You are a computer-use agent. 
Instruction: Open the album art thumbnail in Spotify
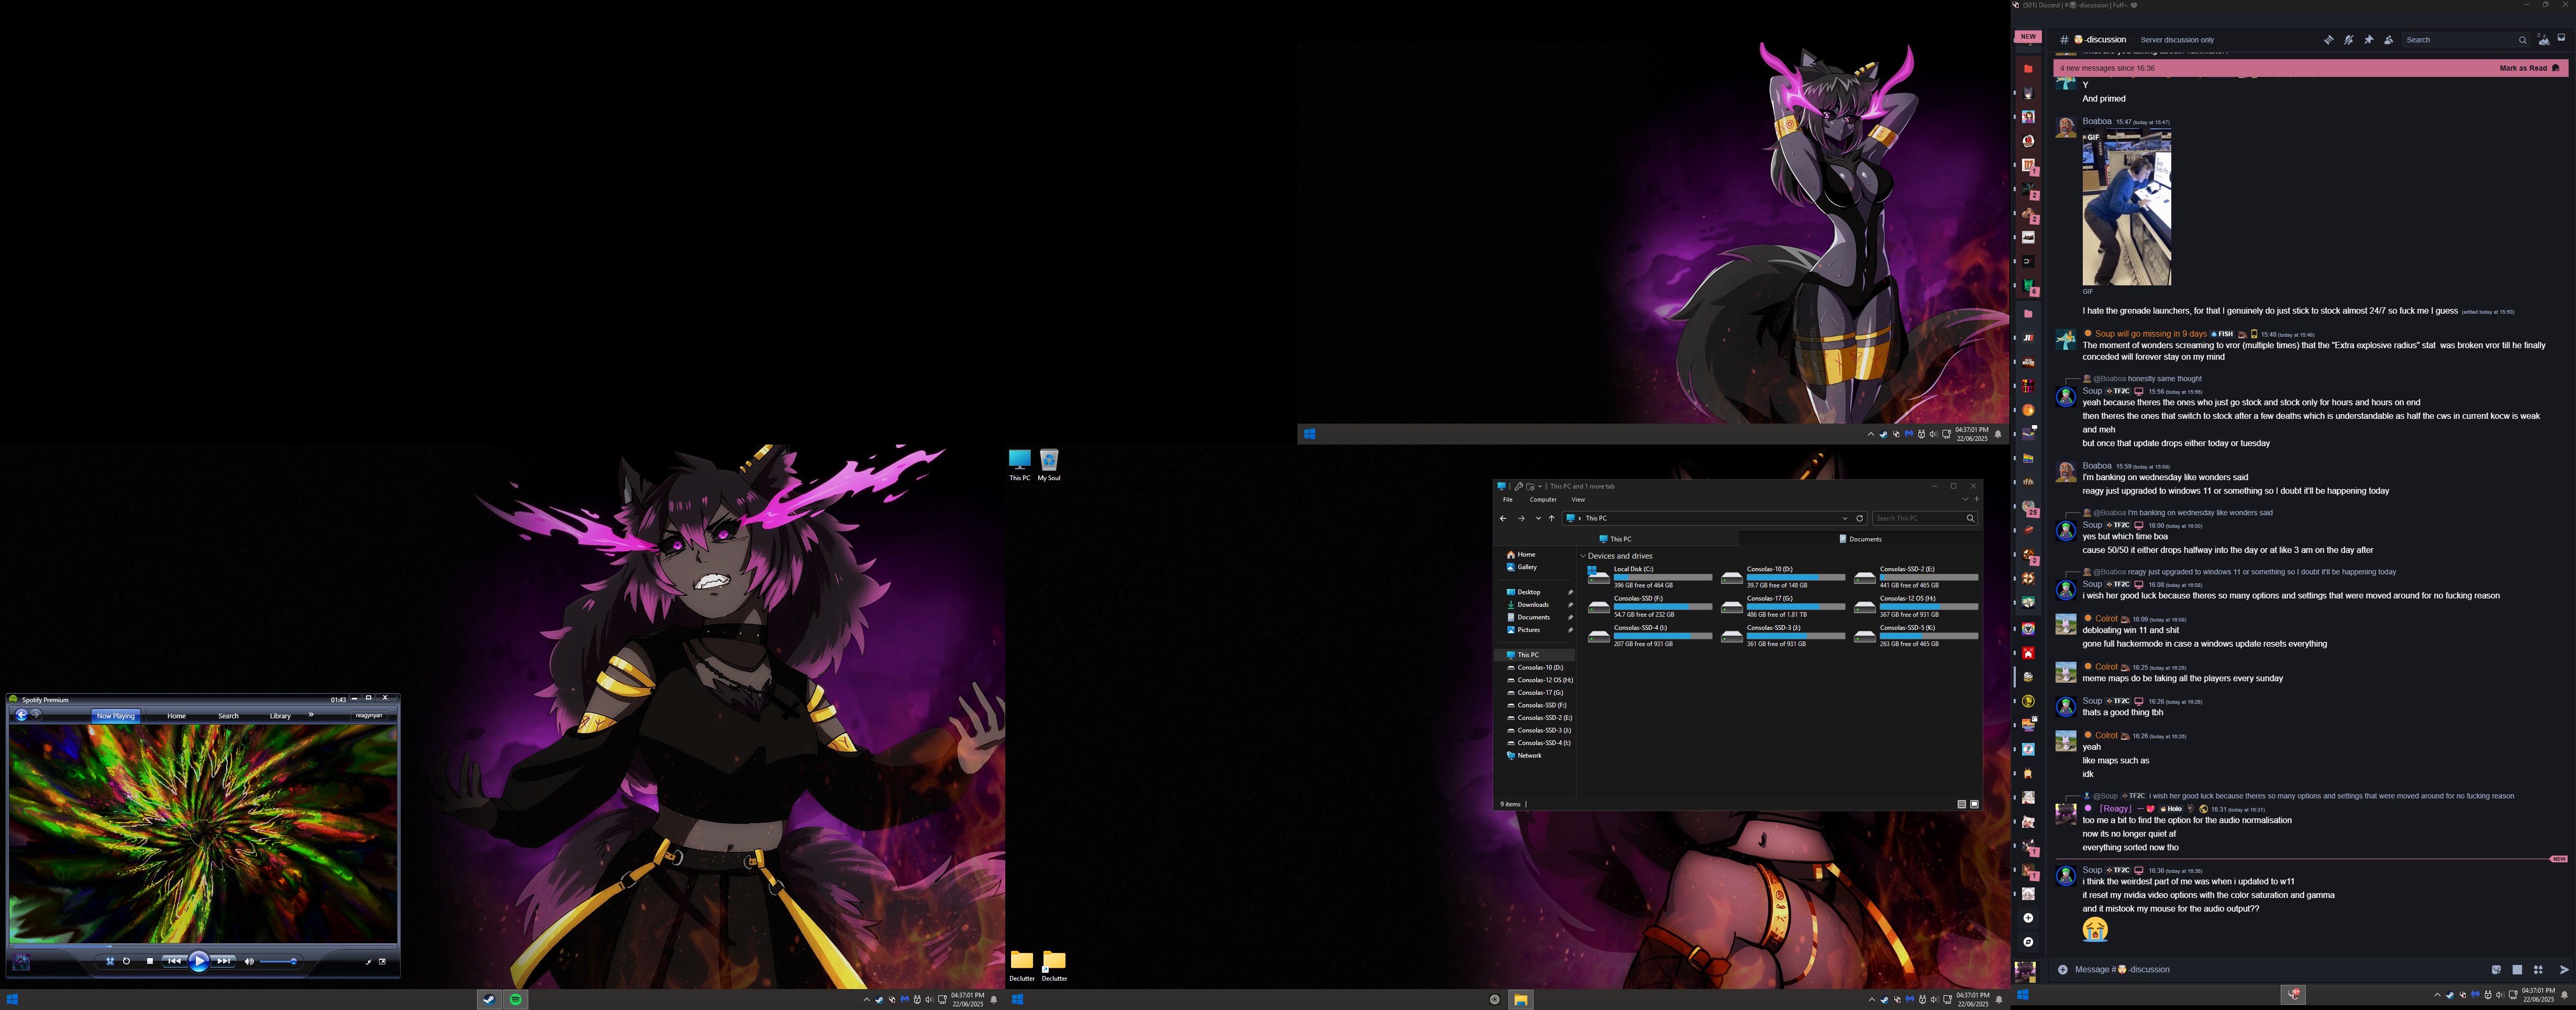coord(21,962)
